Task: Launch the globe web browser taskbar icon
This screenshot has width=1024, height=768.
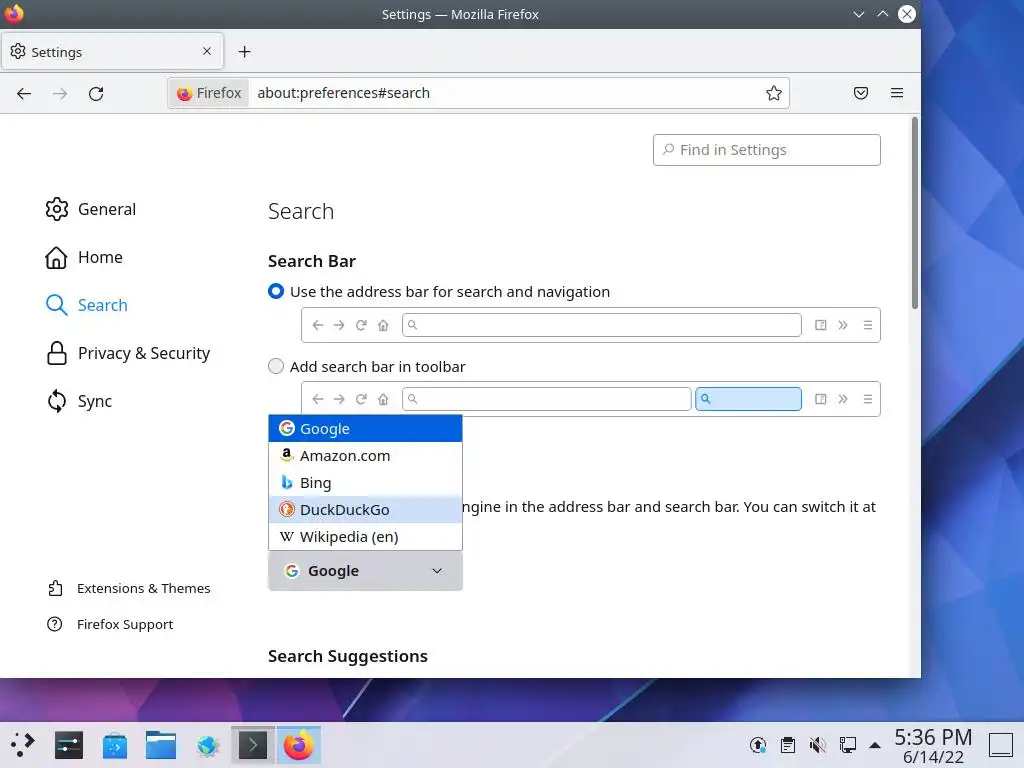Action: [x=207, y=745]
